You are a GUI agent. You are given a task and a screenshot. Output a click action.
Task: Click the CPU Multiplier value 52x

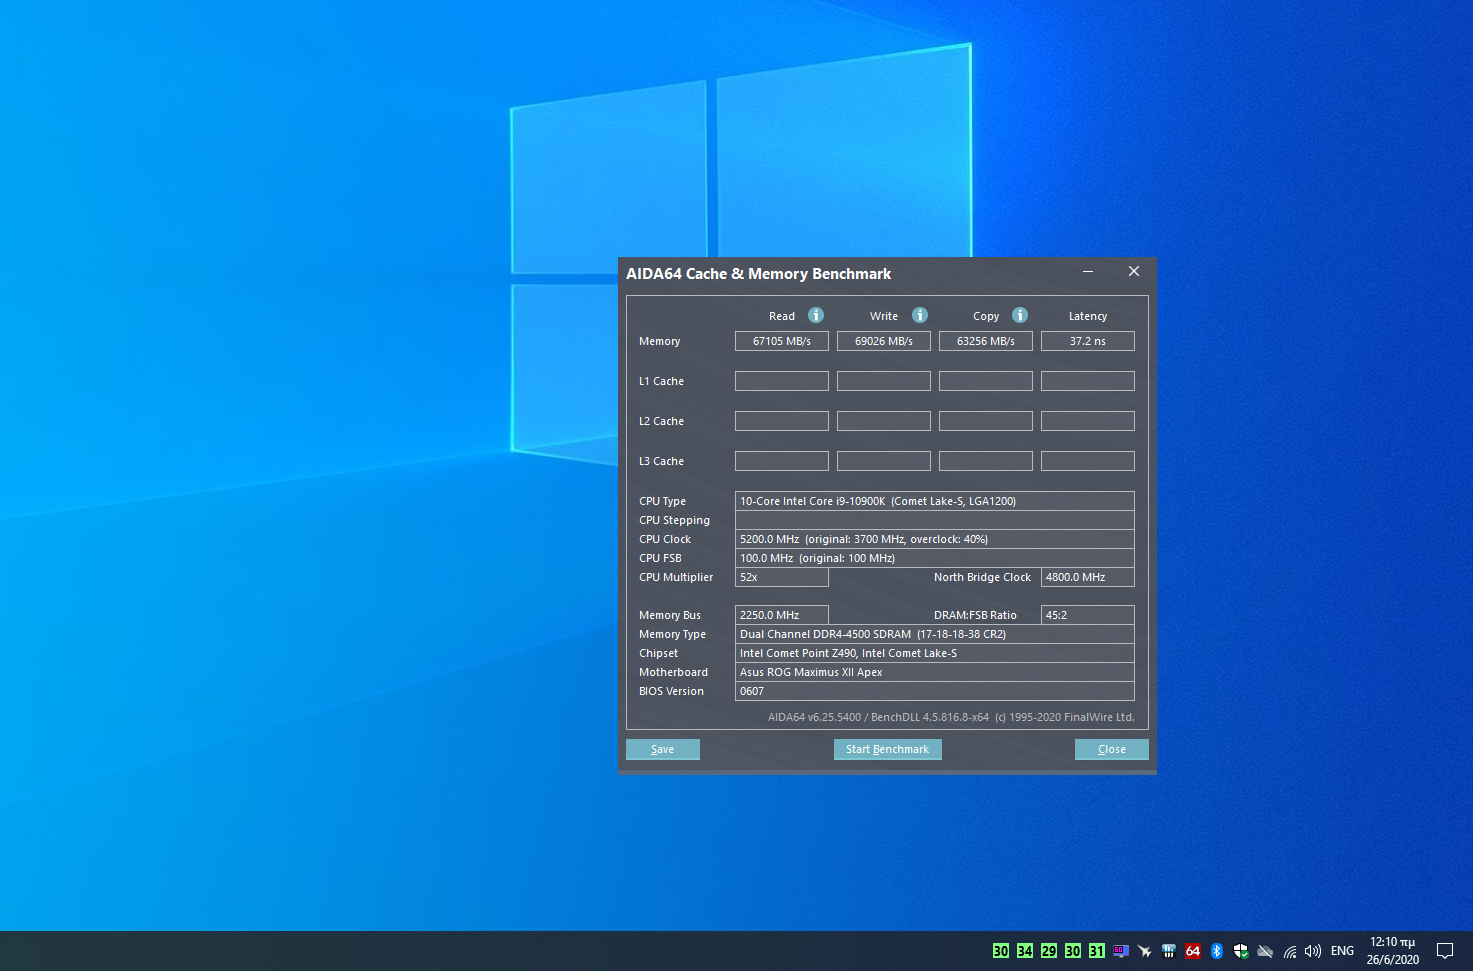[782, 577]
